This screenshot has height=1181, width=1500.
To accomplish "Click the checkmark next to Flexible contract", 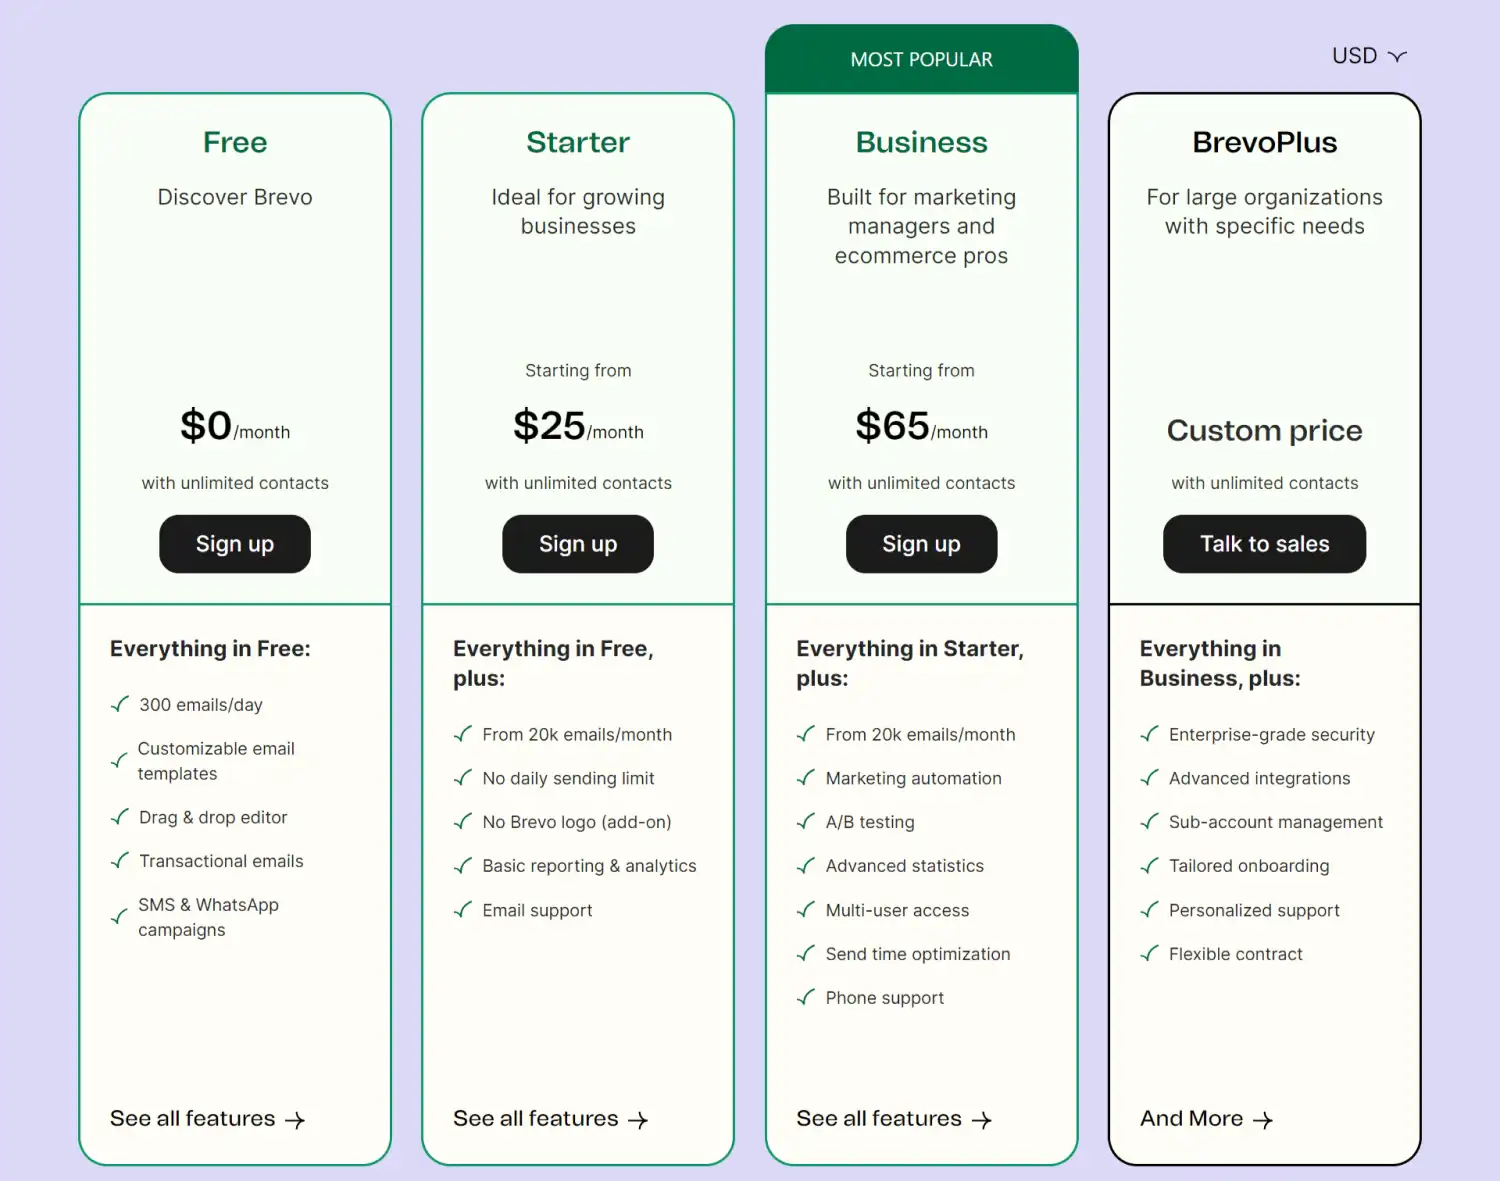I will tap(1150, 954).
